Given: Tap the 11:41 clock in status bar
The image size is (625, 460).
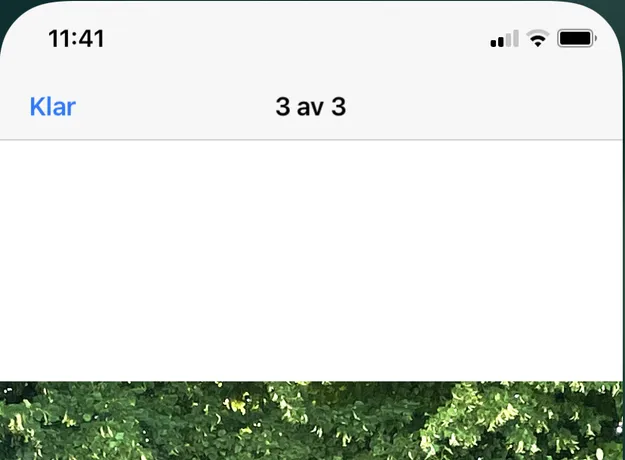Looking at the screenshot, I should pos(76,39).
